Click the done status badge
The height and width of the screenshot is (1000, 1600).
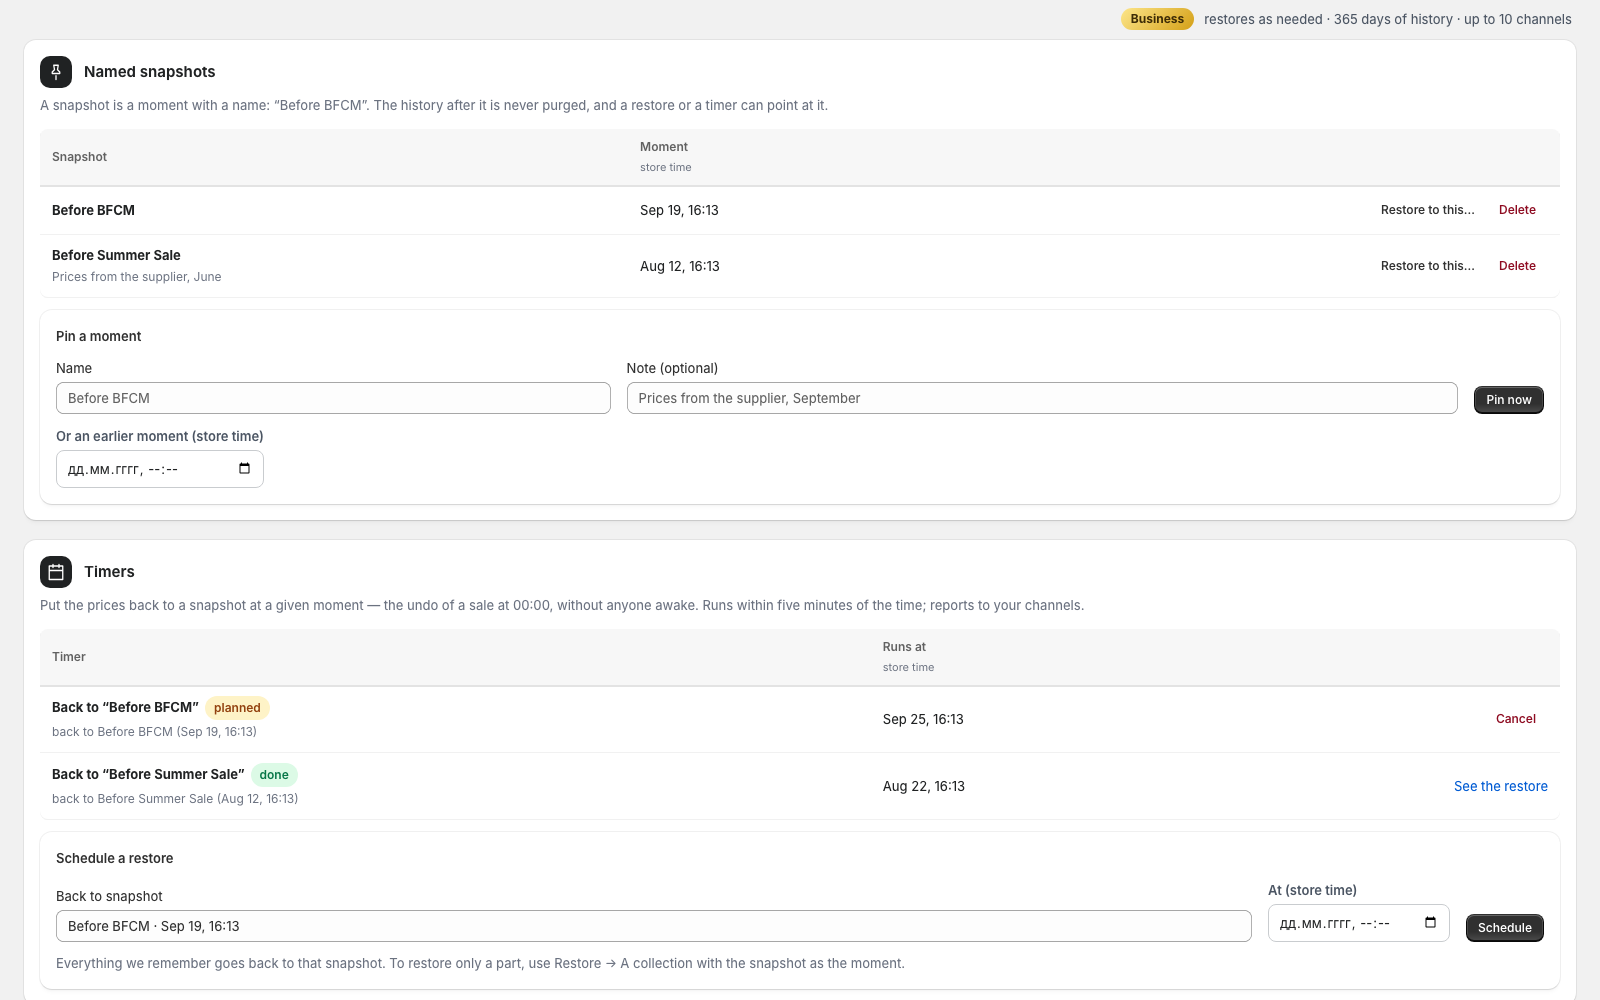(274, 775)
